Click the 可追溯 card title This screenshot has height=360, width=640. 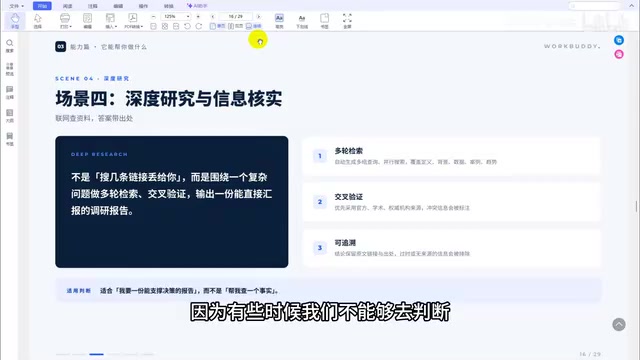(345, 243)
